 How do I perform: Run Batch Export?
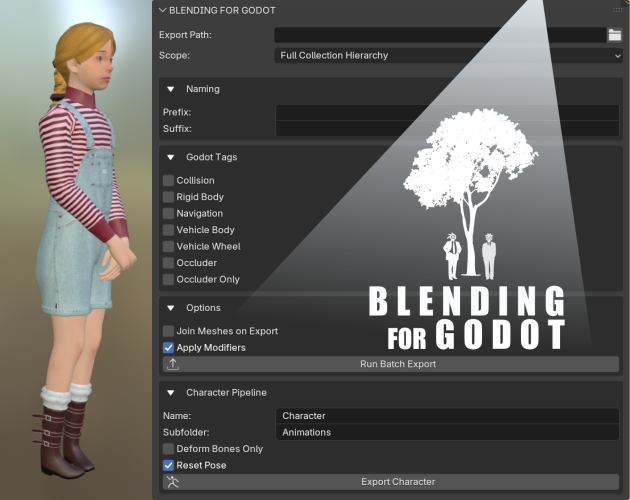click(391, 364)
